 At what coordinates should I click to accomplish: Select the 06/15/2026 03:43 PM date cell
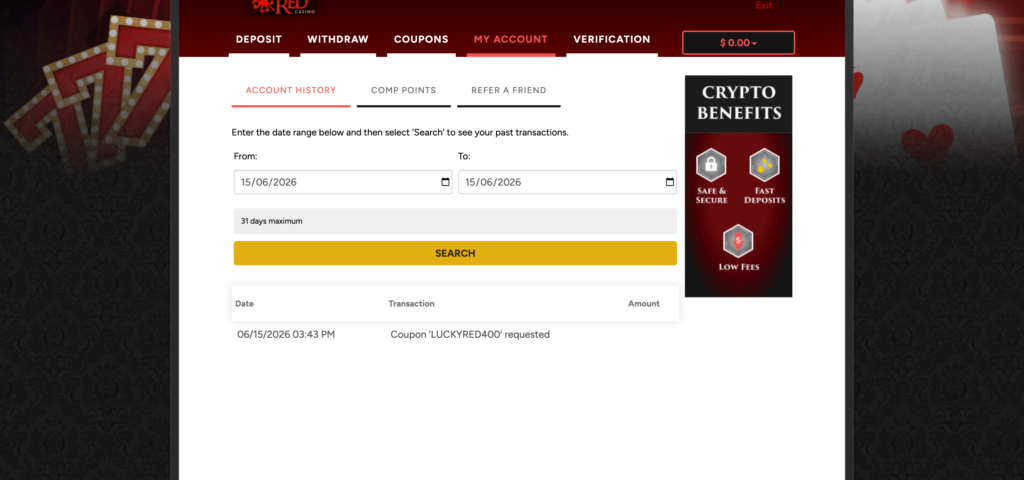point(286,334)
